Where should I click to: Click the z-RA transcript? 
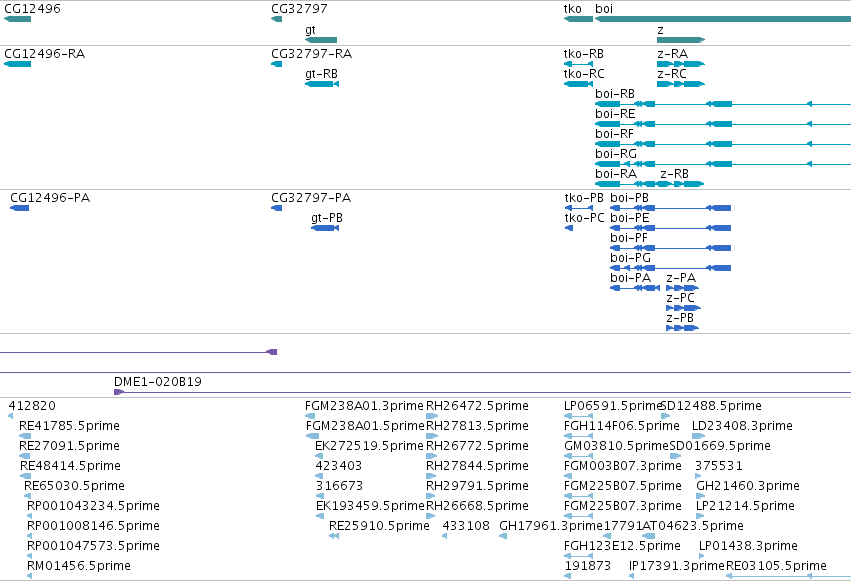[681, 64]
